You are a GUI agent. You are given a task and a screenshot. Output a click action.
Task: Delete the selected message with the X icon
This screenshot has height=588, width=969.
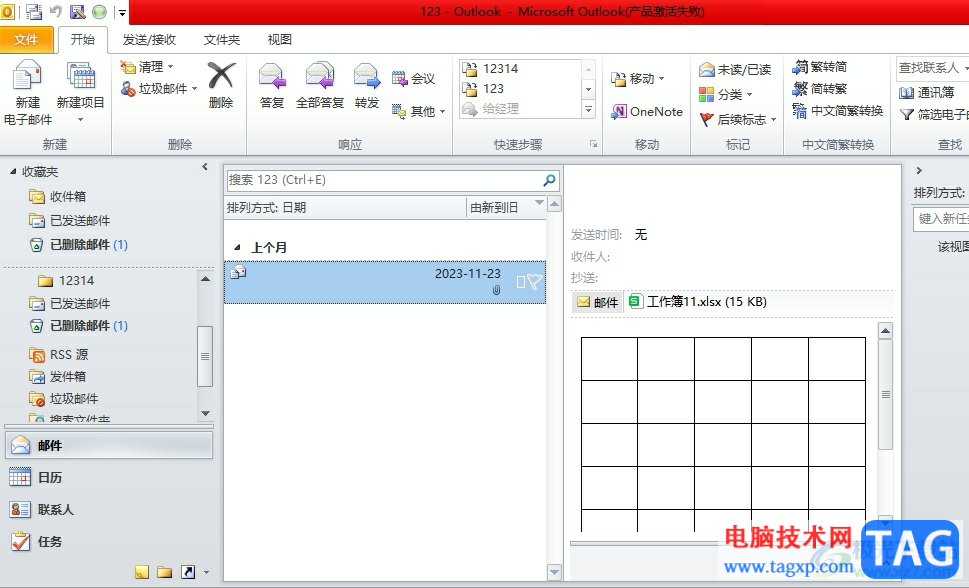point(221,85)
